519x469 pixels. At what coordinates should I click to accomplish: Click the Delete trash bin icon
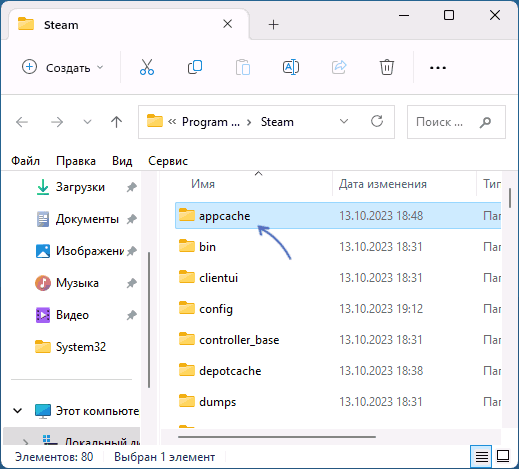coord(387,67)
